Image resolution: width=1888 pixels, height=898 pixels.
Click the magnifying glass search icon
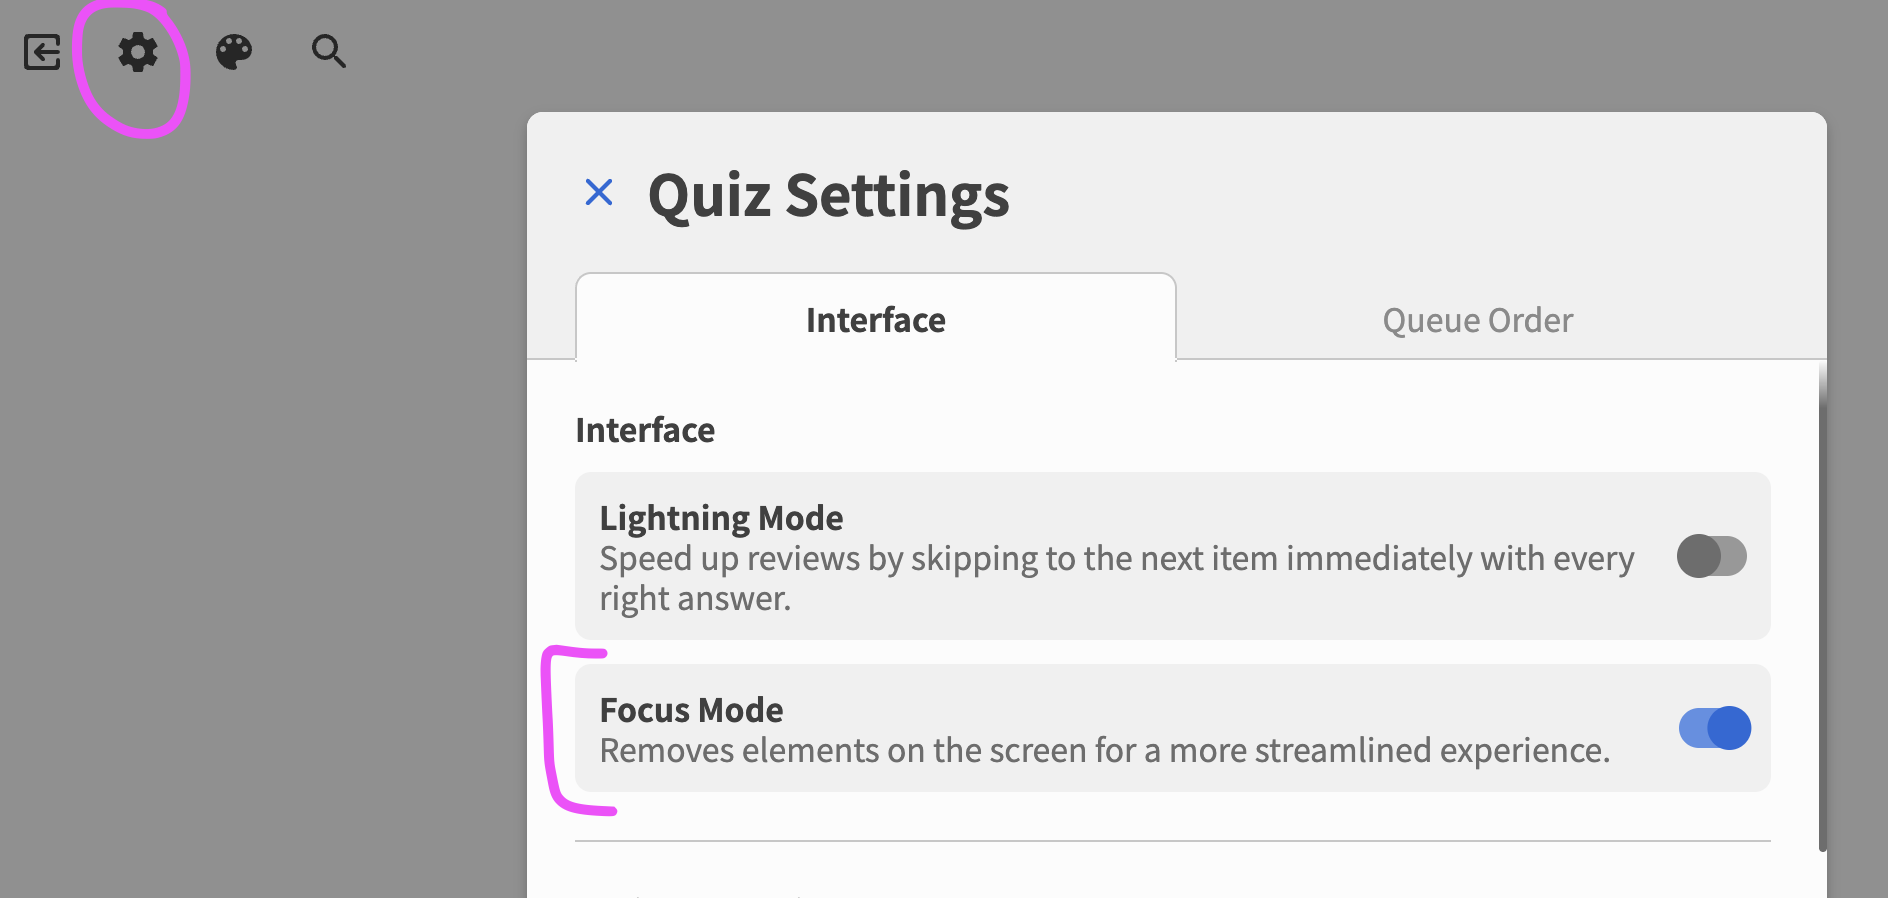(x=328, y=51)
